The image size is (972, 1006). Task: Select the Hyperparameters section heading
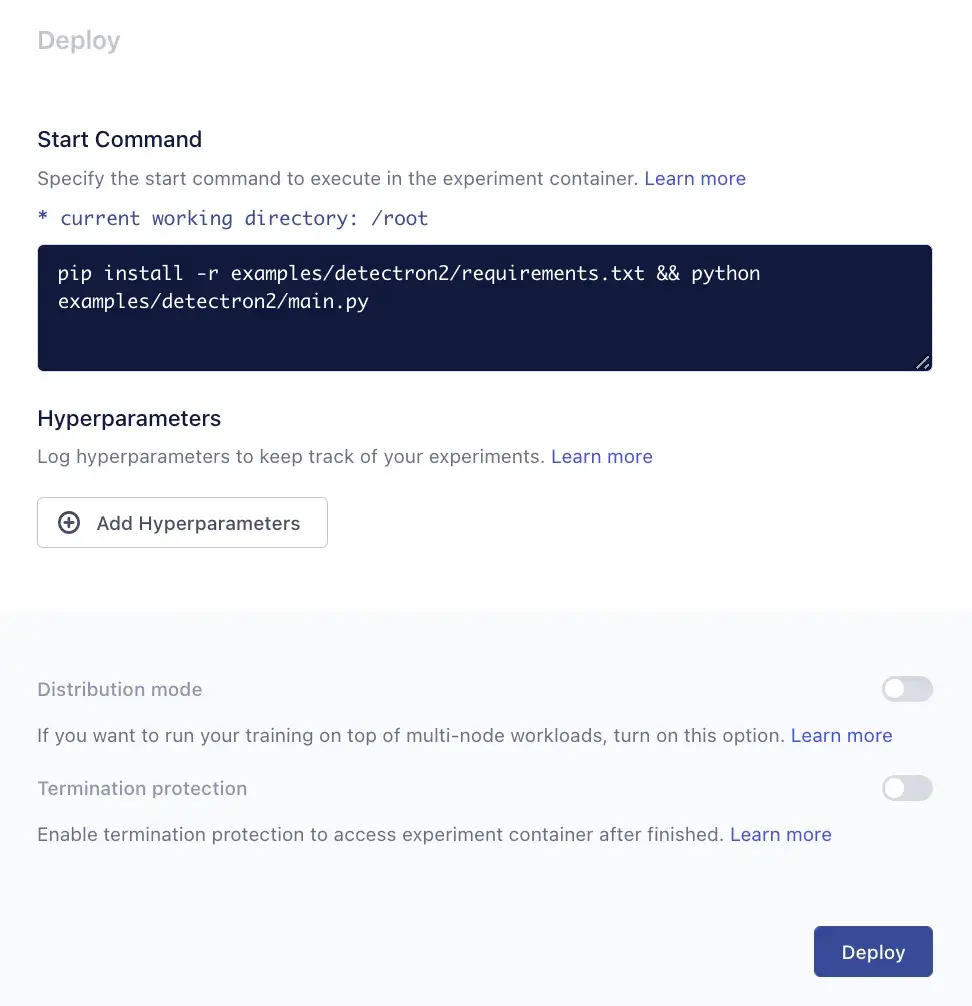click(129, 418)
